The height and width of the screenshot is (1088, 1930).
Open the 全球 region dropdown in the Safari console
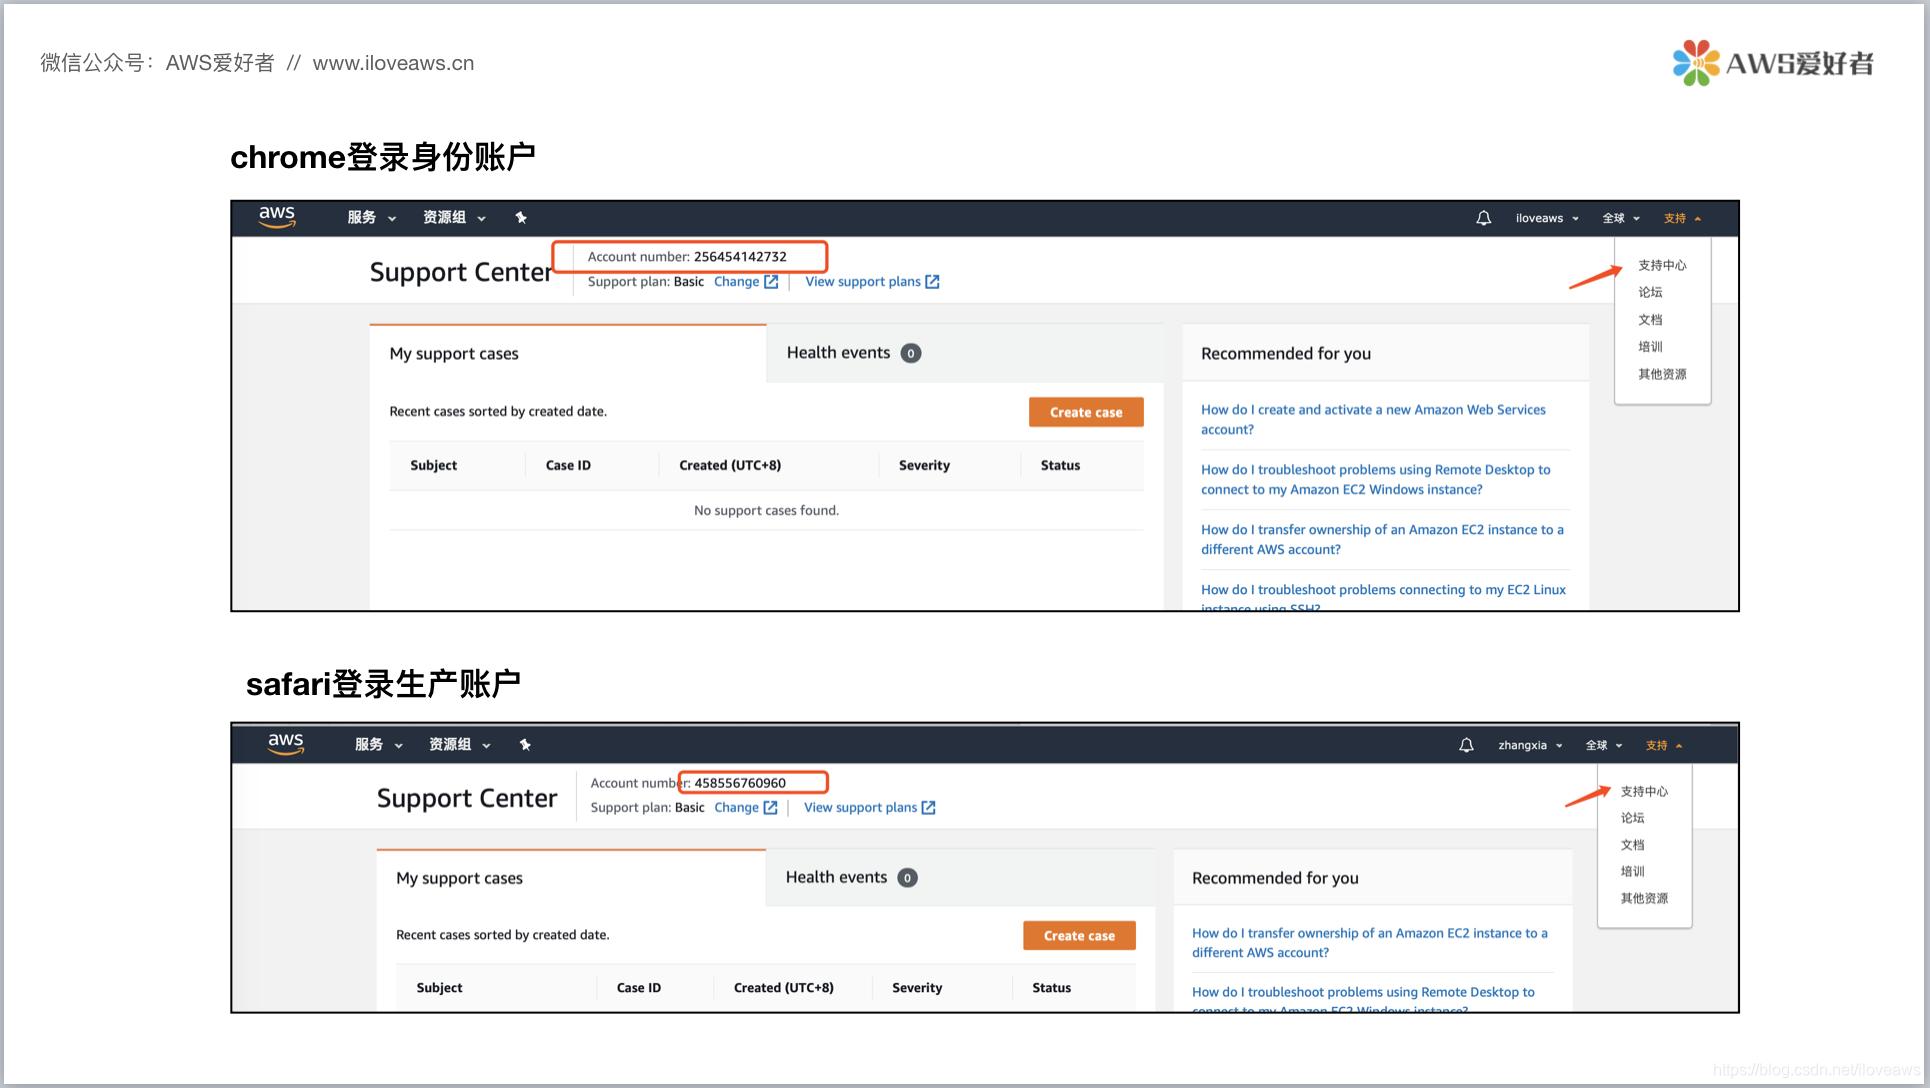point(1604,745)
